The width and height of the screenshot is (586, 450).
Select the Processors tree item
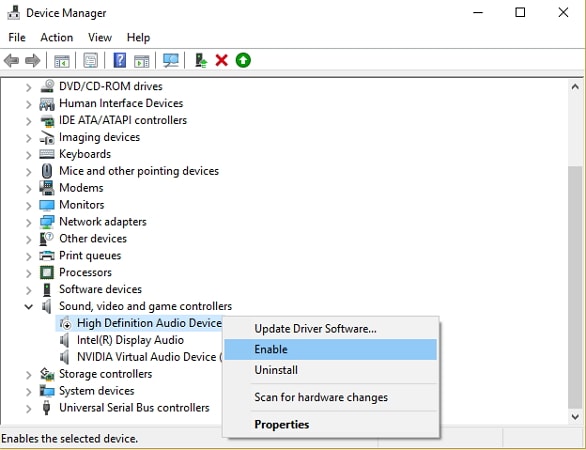pyautogui.click(x=85, y=272)
